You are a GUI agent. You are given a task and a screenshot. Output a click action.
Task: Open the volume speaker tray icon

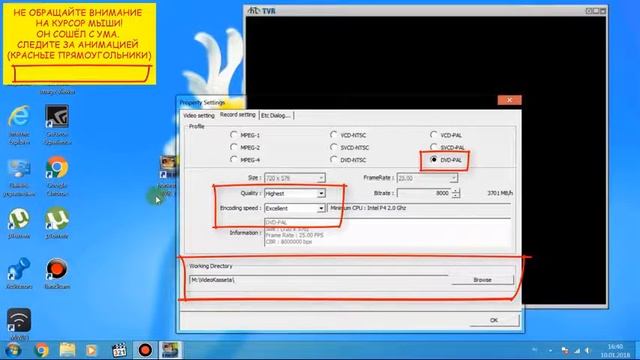tap(588, 351)
